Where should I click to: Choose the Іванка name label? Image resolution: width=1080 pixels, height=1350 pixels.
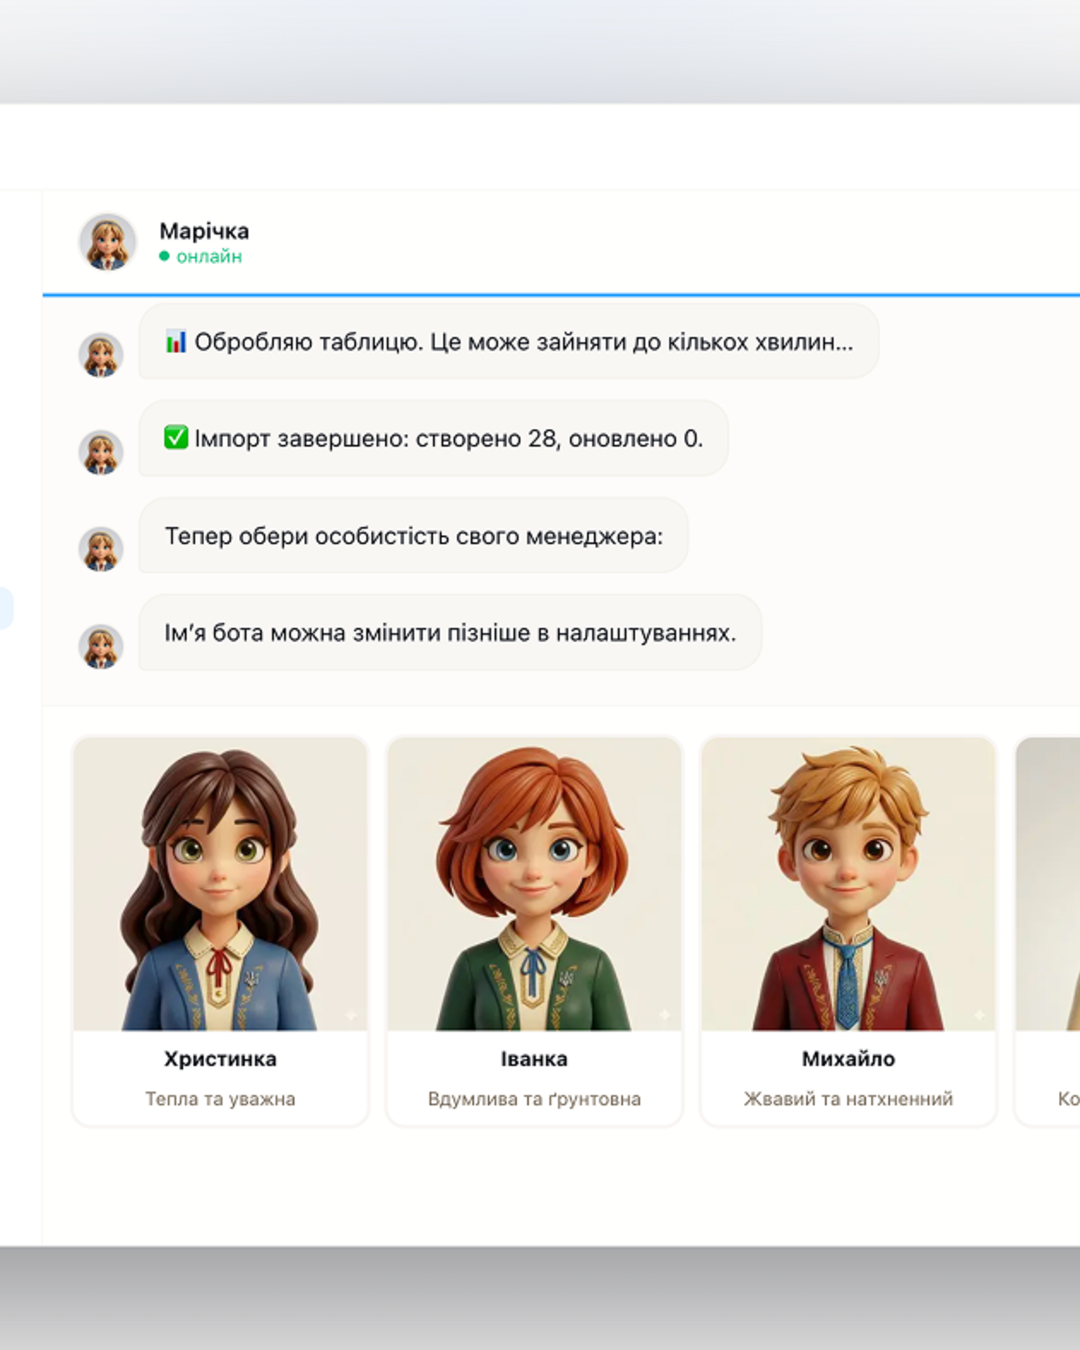click(x=534, y=1059)
